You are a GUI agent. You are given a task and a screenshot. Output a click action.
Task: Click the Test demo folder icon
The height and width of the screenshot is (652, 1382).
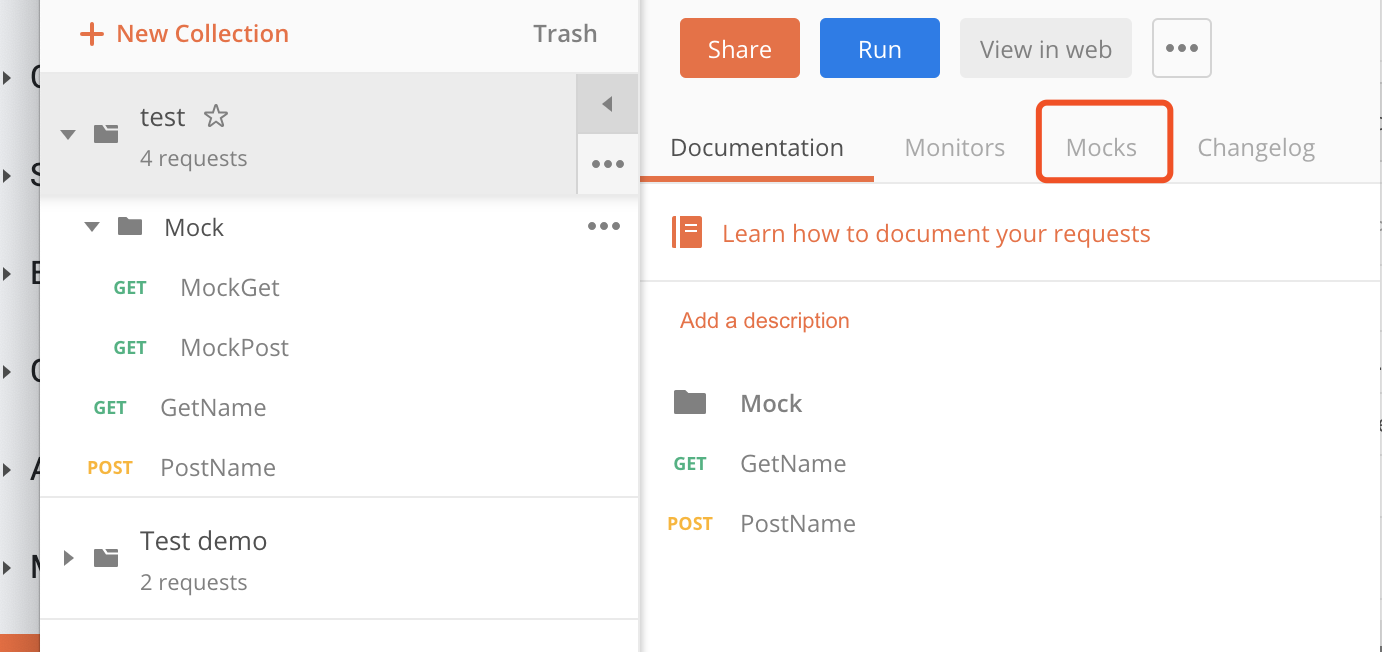point(106,557)
